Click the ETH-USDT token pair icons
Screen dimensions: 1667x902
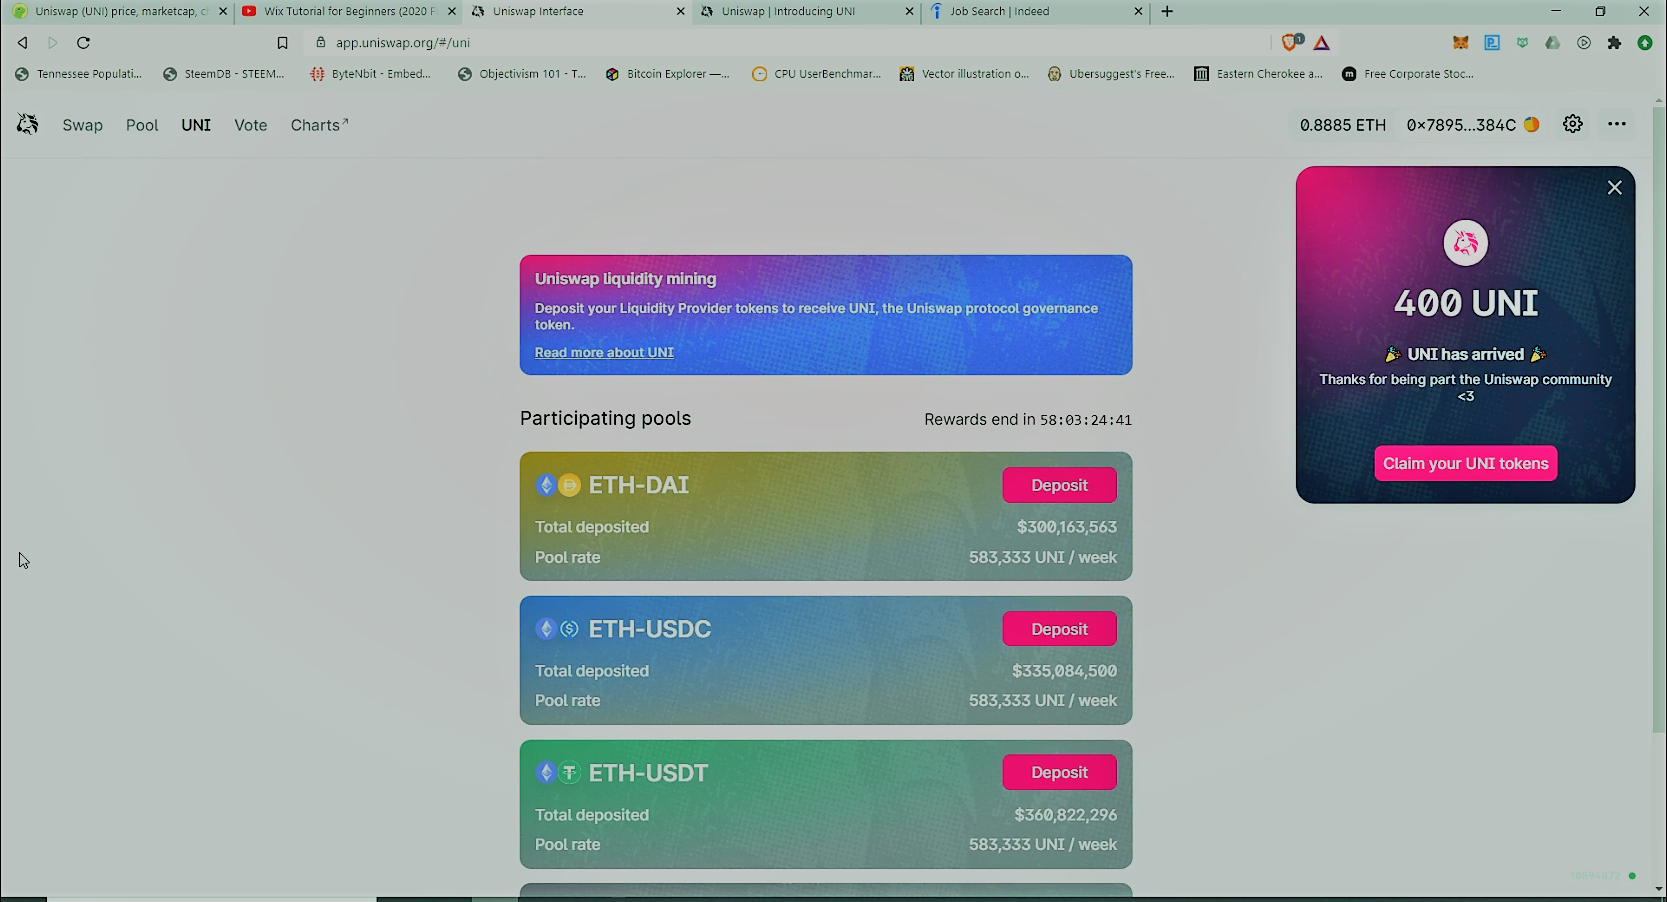point(558,773)
